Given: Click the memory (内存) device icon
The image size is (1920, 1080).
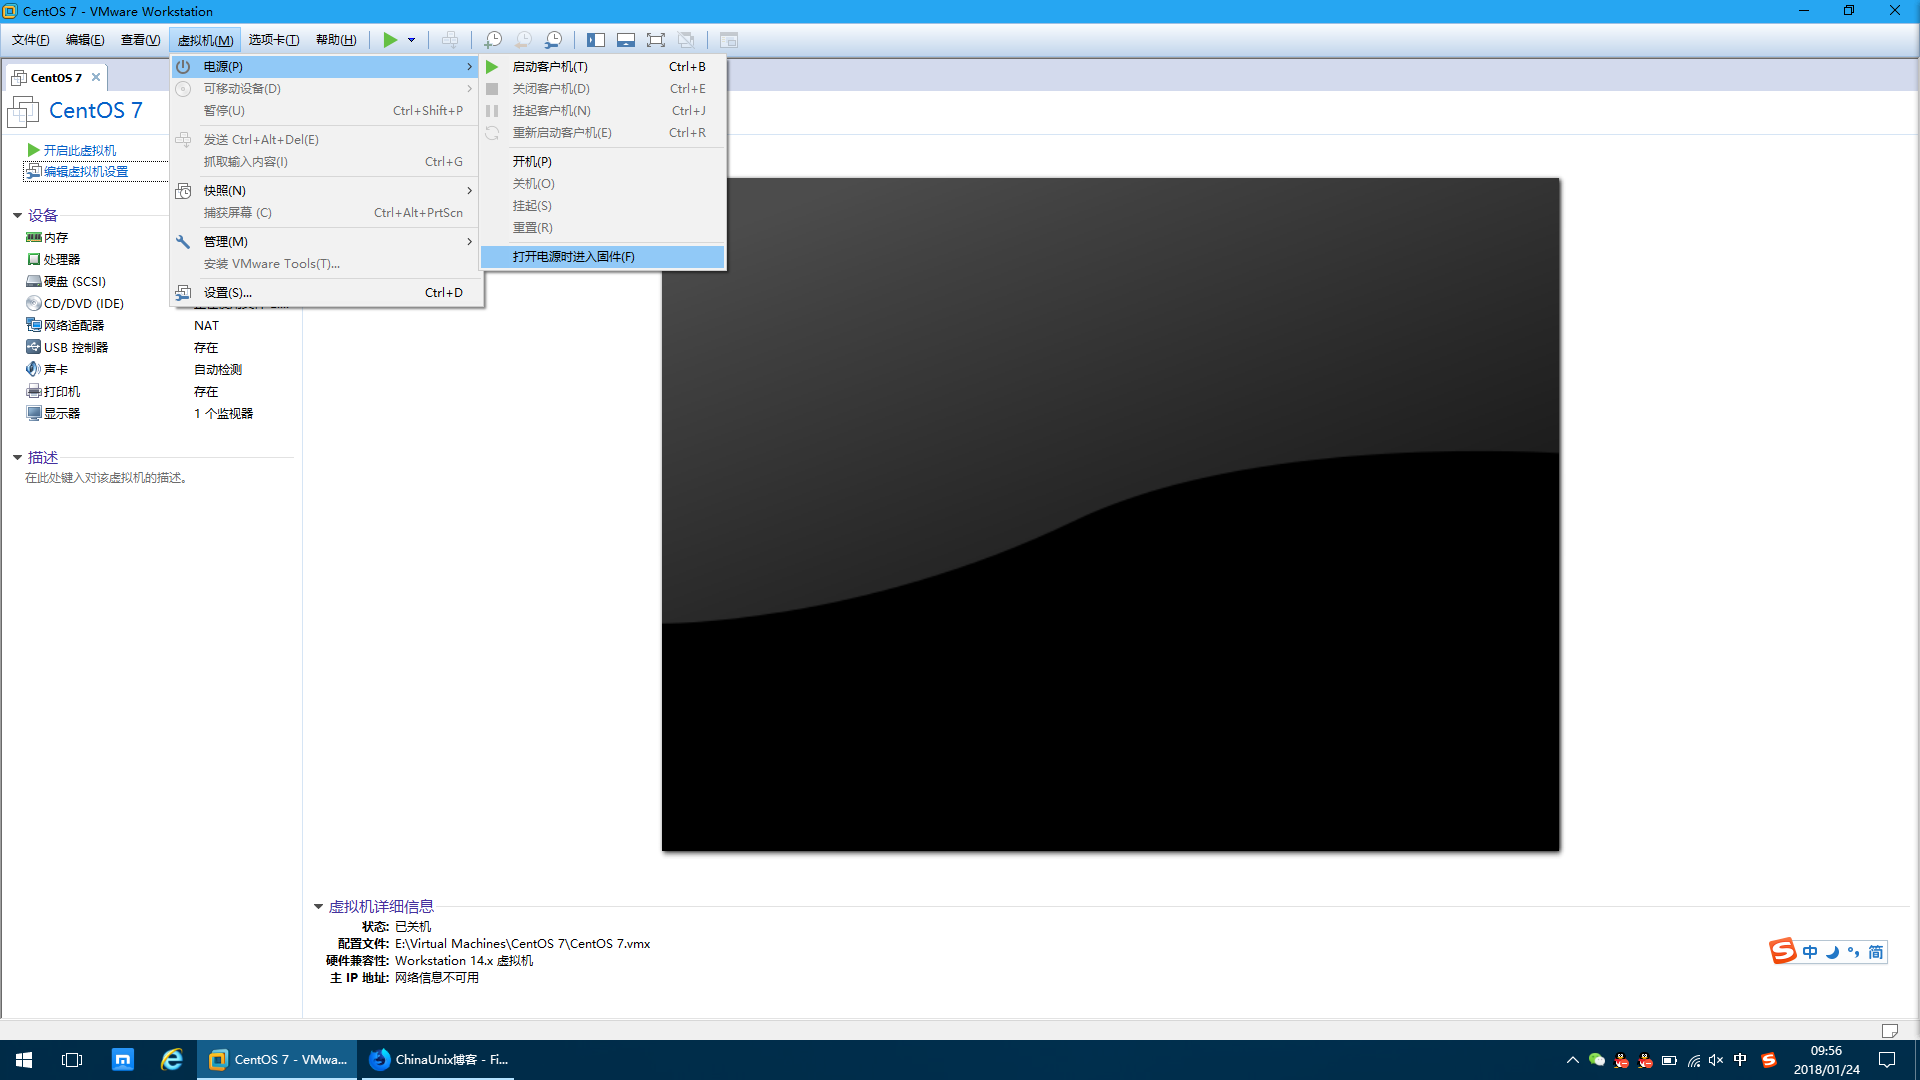Looking at the screenshot, I should pos(34,237).
